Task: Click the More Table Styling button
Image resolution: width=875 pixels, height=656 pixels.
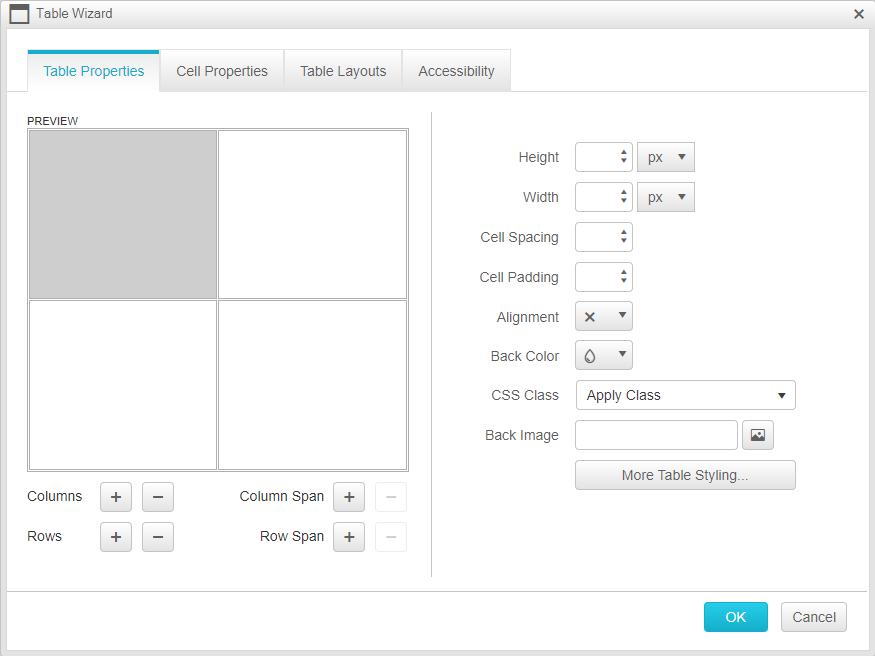Action: (x=685, y=475)
